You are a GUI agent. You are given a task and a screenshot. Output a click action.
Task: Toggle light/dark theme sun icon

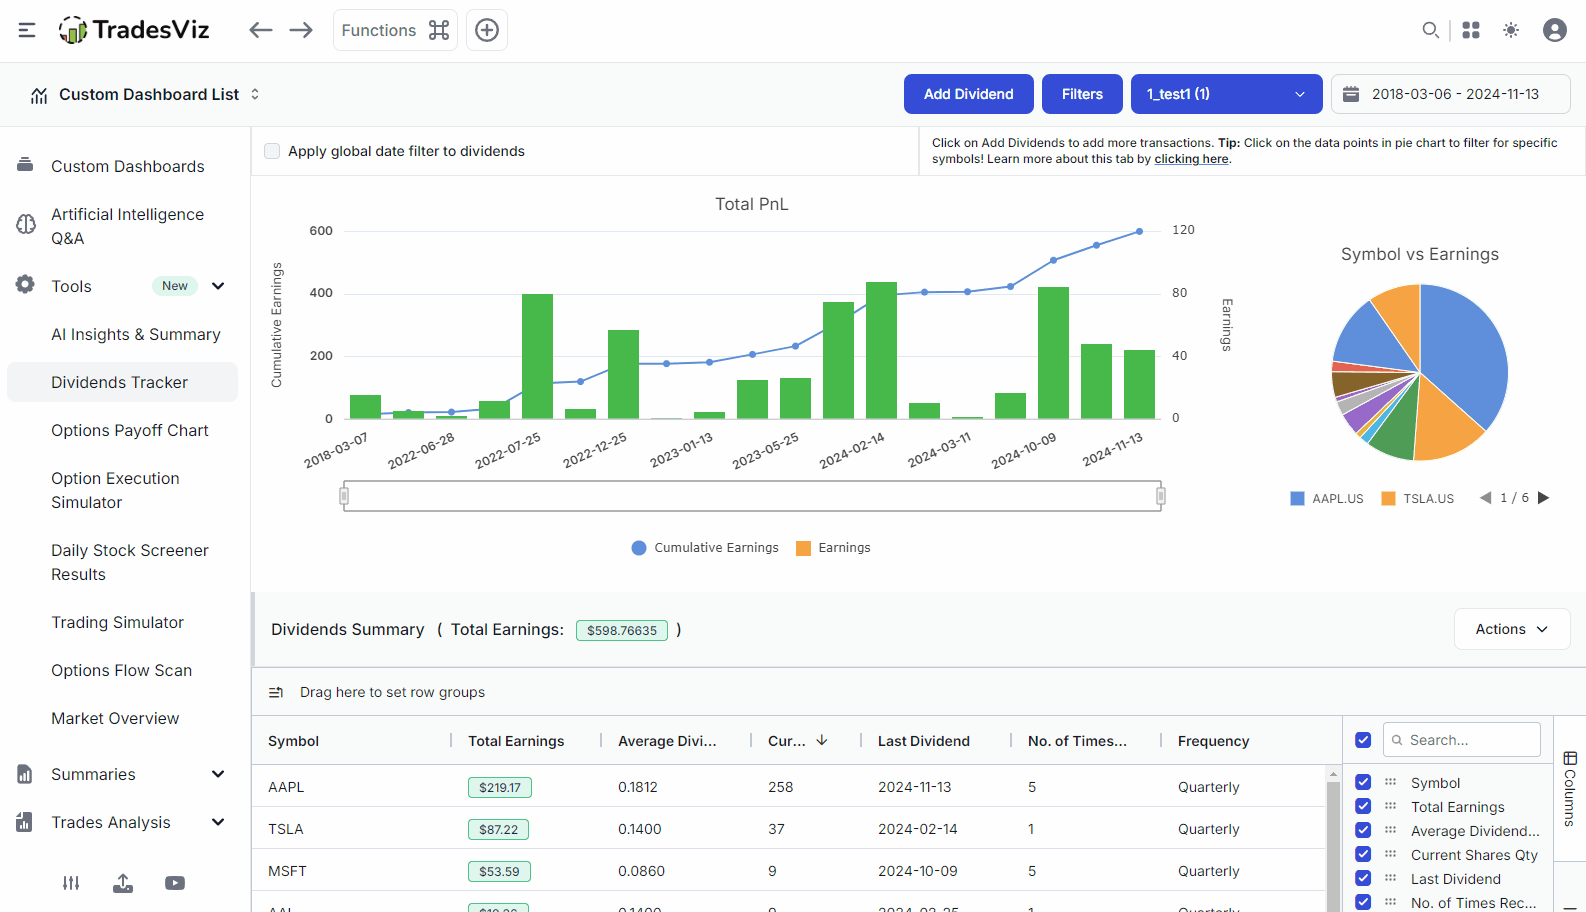[1511, 30]
